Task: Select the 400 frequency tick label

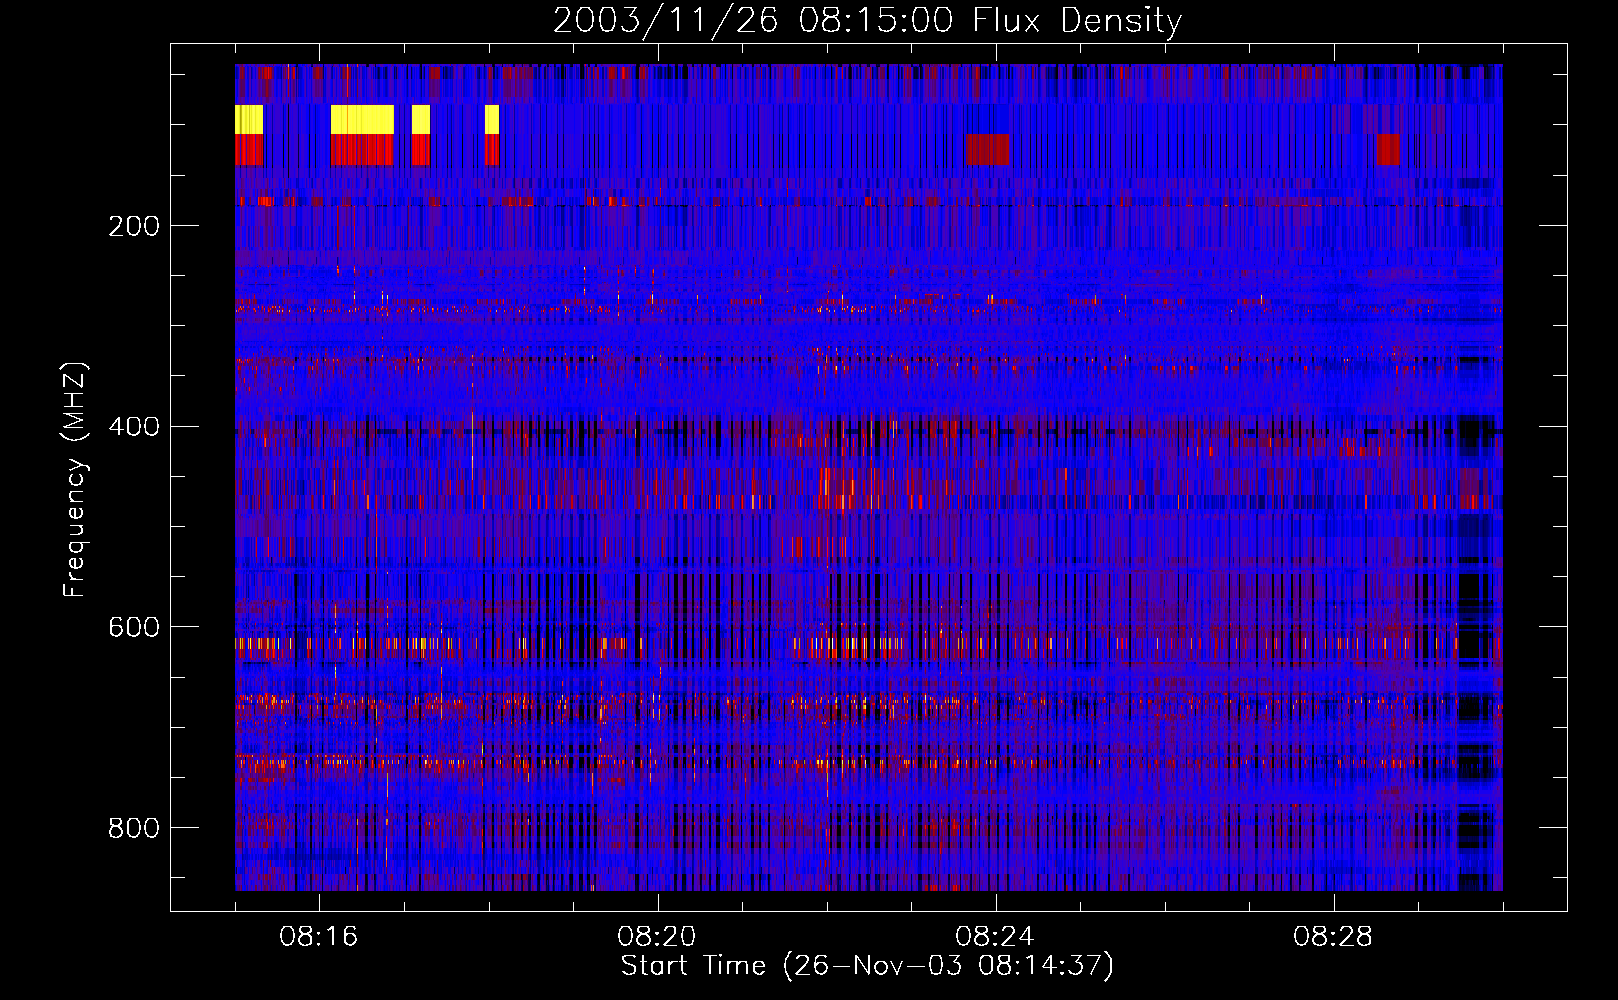Action: tap(134, 427)
